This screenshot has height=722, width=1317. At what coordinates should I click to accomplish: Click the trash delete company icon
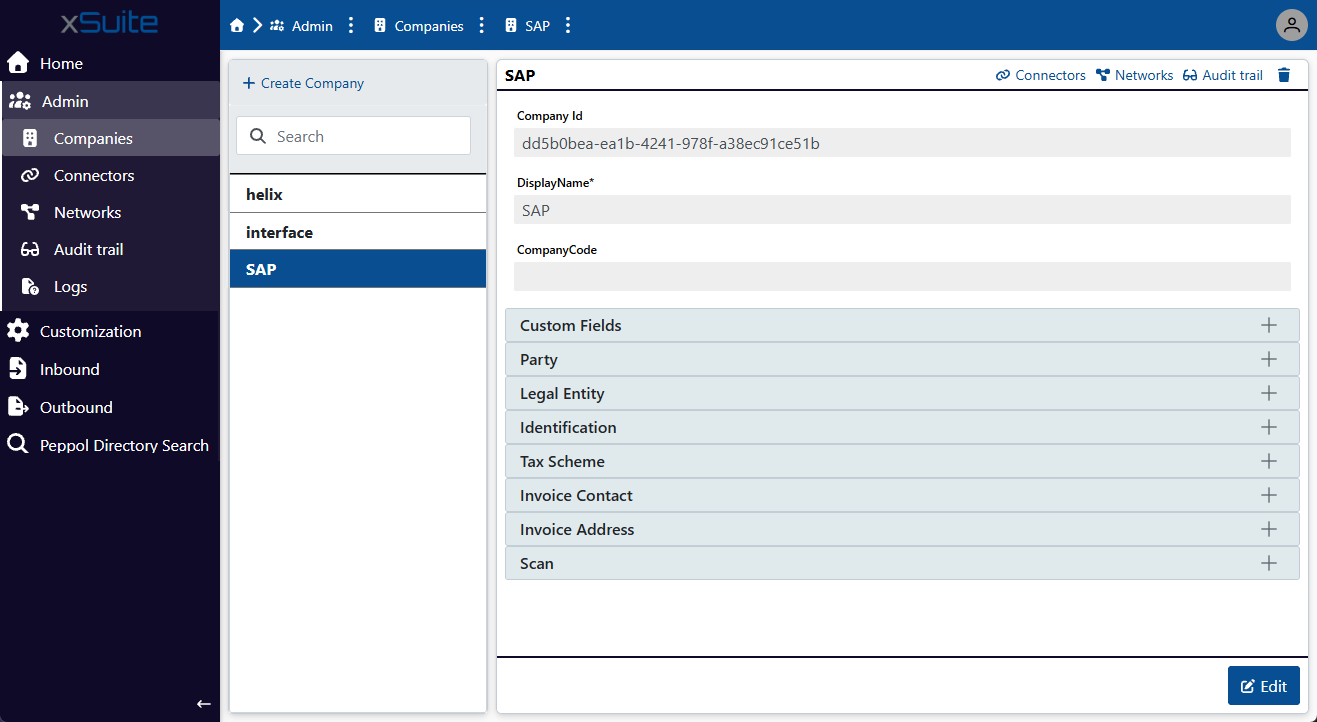click(x=1284, y=75)
